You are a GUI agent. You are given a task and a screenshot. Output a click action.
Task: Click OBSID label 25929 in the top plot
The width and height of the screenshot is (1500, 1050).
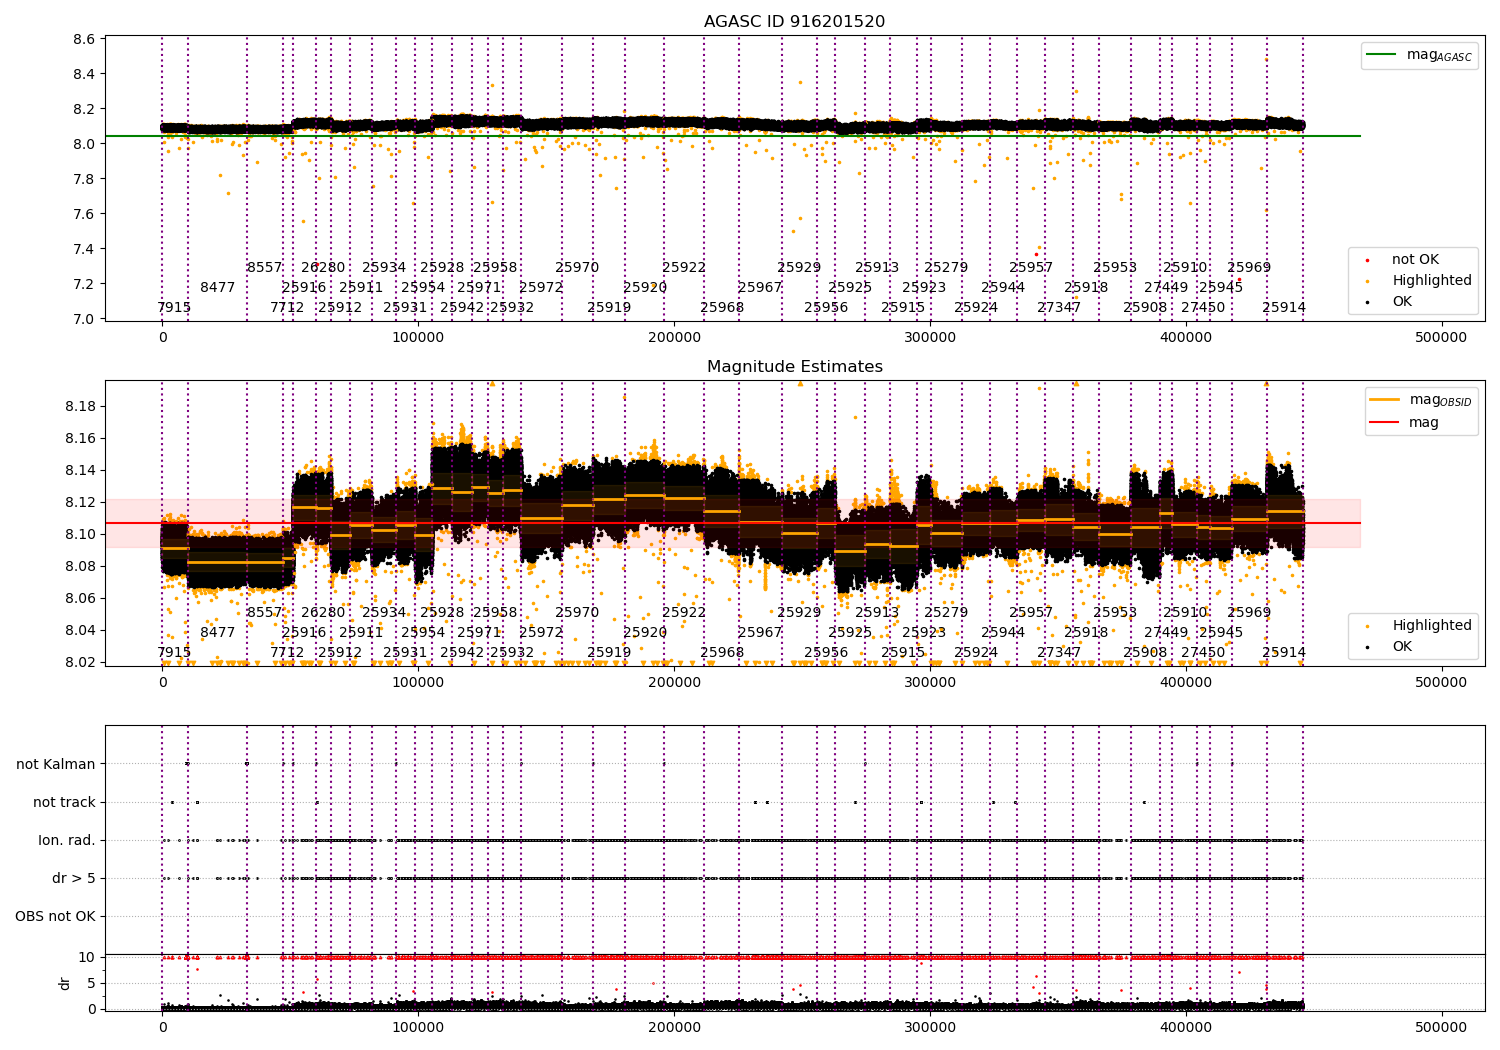coord(799,267)
